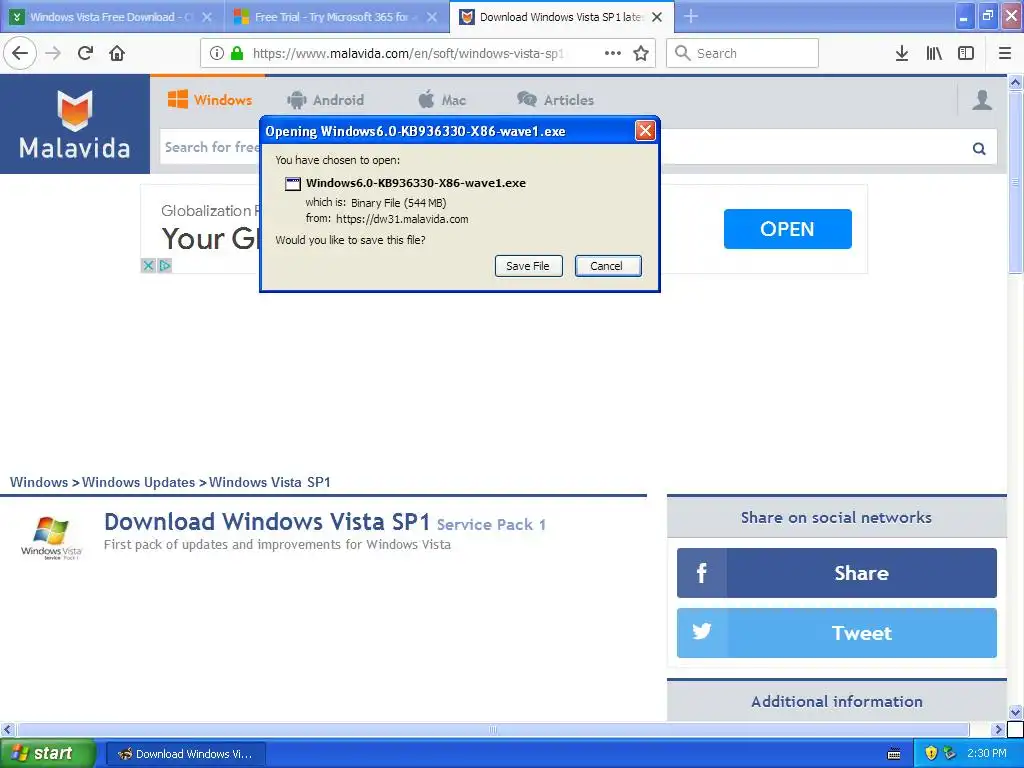Click the keyboard icon in system tray
The width and height of the screenshot is (1024, 768).
coord(894,754)
